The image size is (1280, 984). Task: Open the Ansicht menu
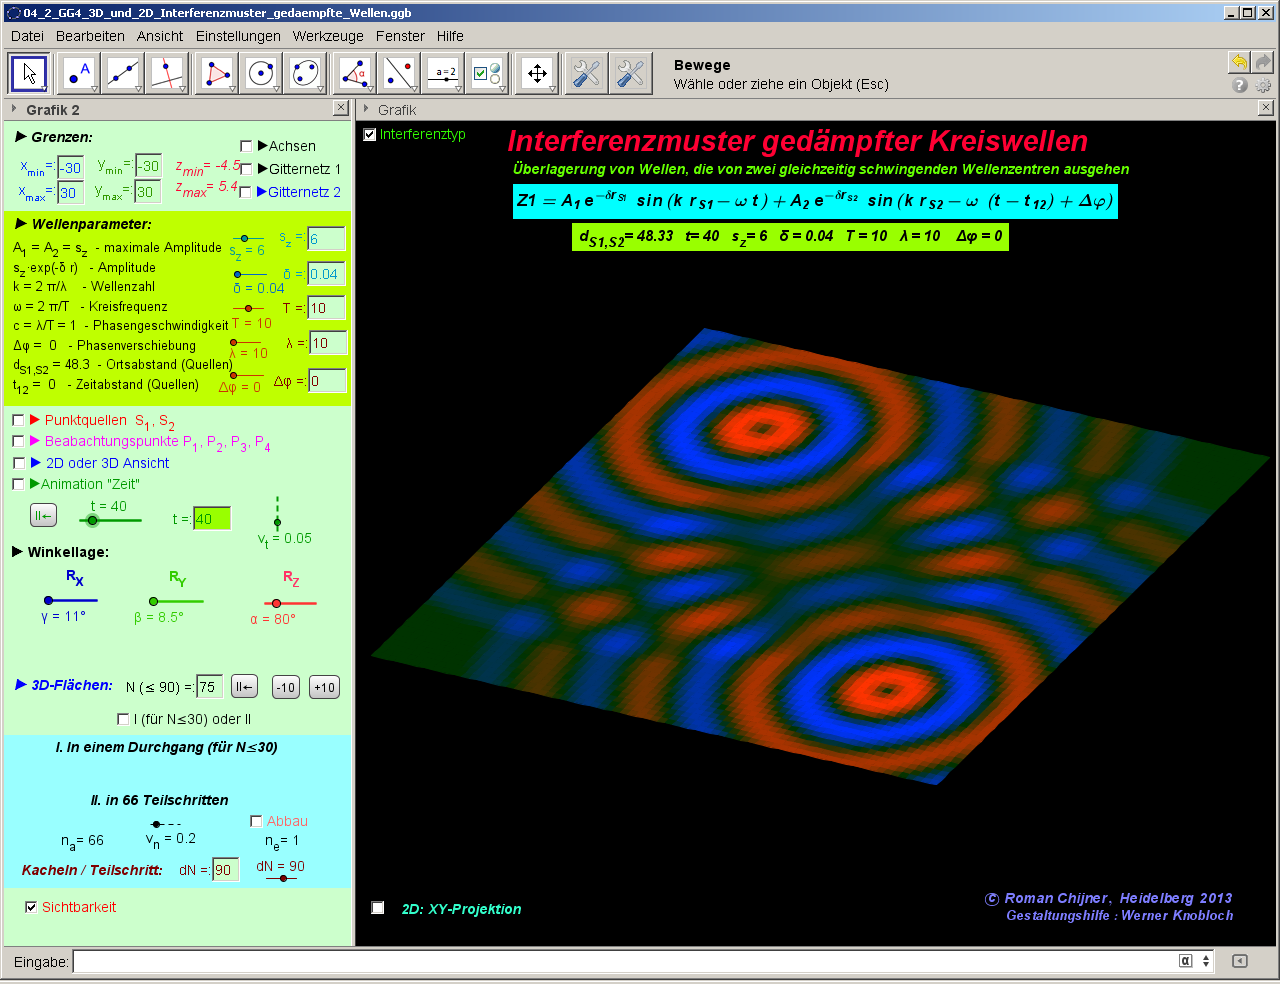160,36
